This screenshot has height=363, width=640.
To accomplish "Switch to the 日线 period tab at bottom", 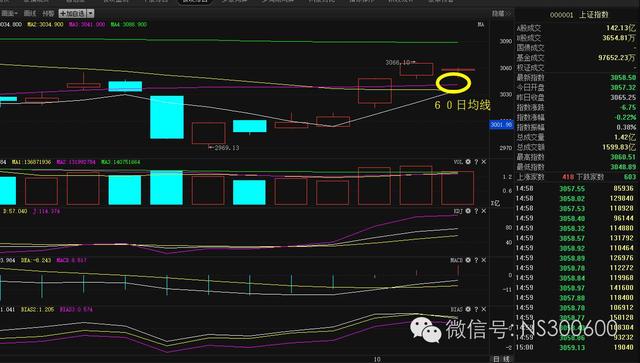I will point(502,359).
